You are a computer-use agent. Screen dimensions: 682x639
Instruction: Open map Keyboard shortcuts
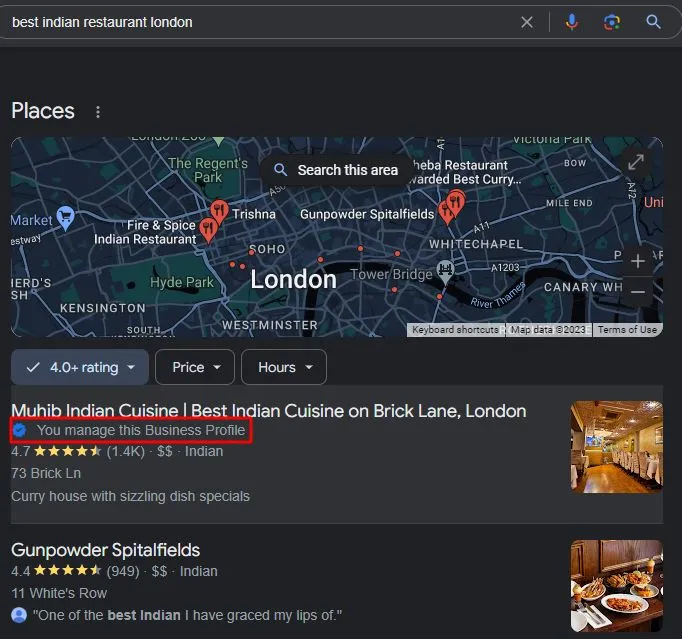click(x=455, y=330)
